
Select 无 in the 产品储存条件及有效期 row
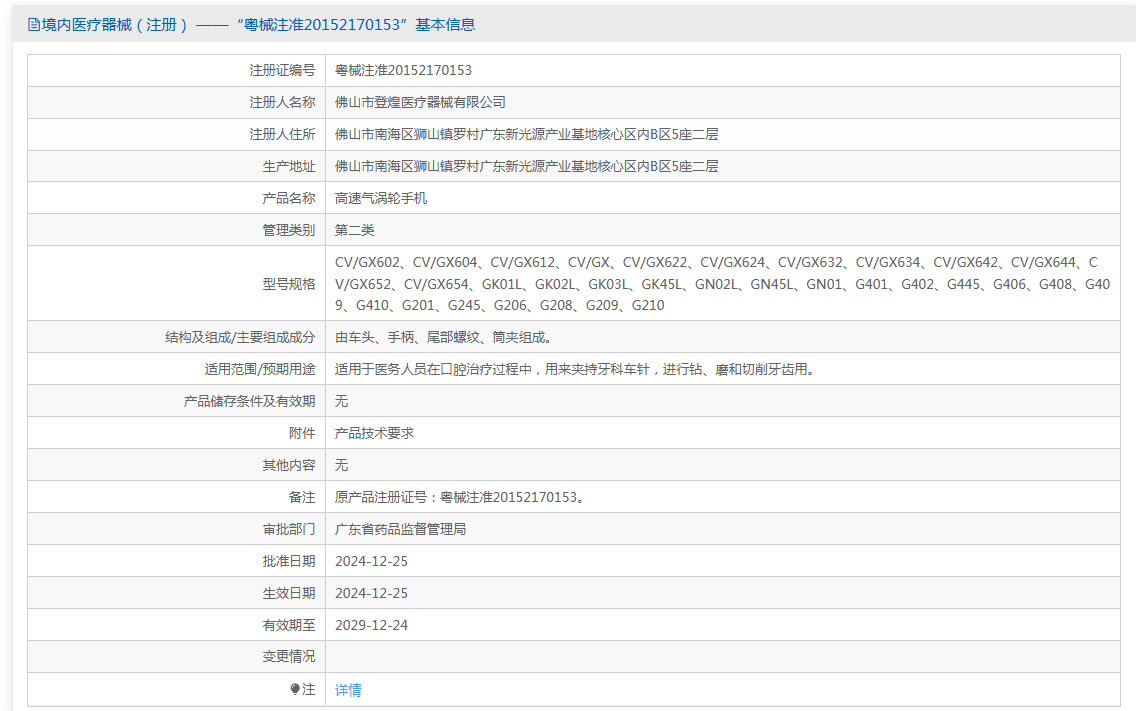pyautogui.click(x=341, y=401)
